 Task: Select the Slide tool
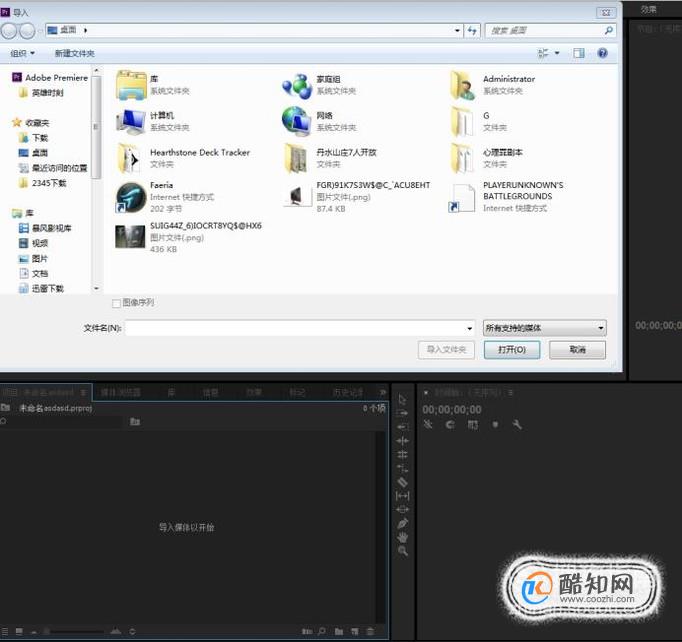tap(402, 509)
